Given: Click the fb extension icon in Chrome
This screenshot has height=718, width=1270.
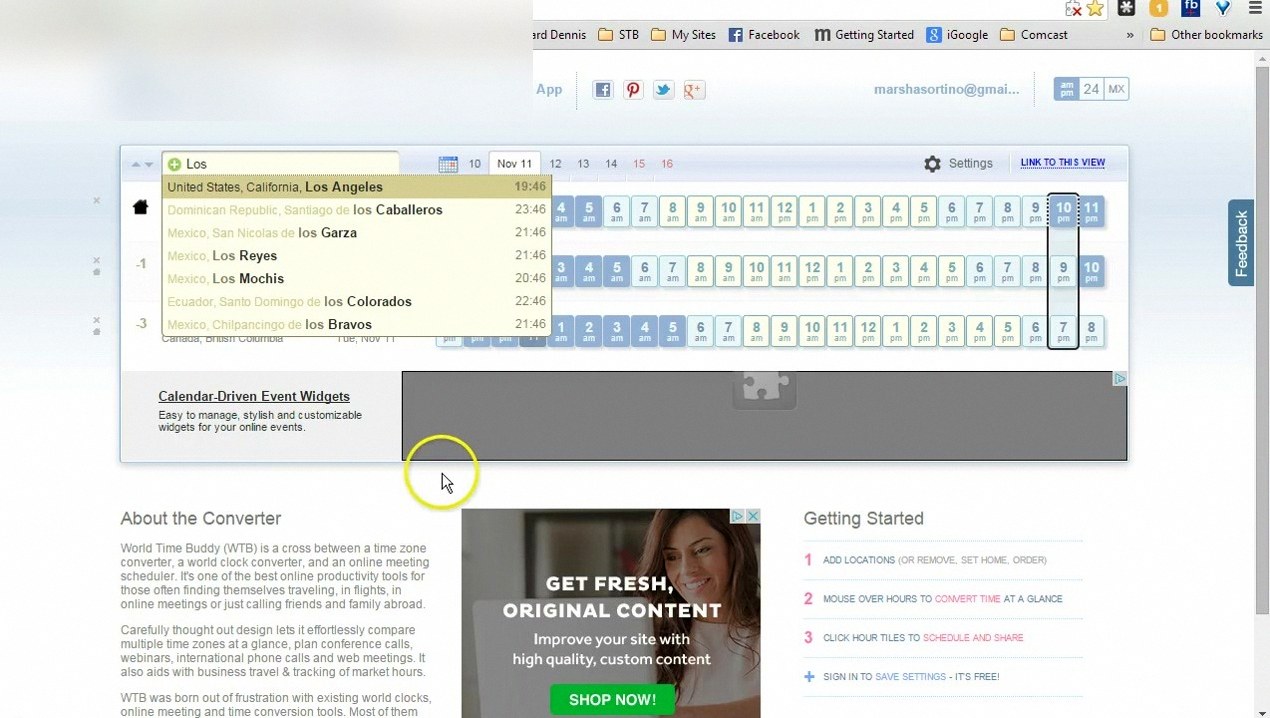Looking at the screenshot, I should [1190, 8].
